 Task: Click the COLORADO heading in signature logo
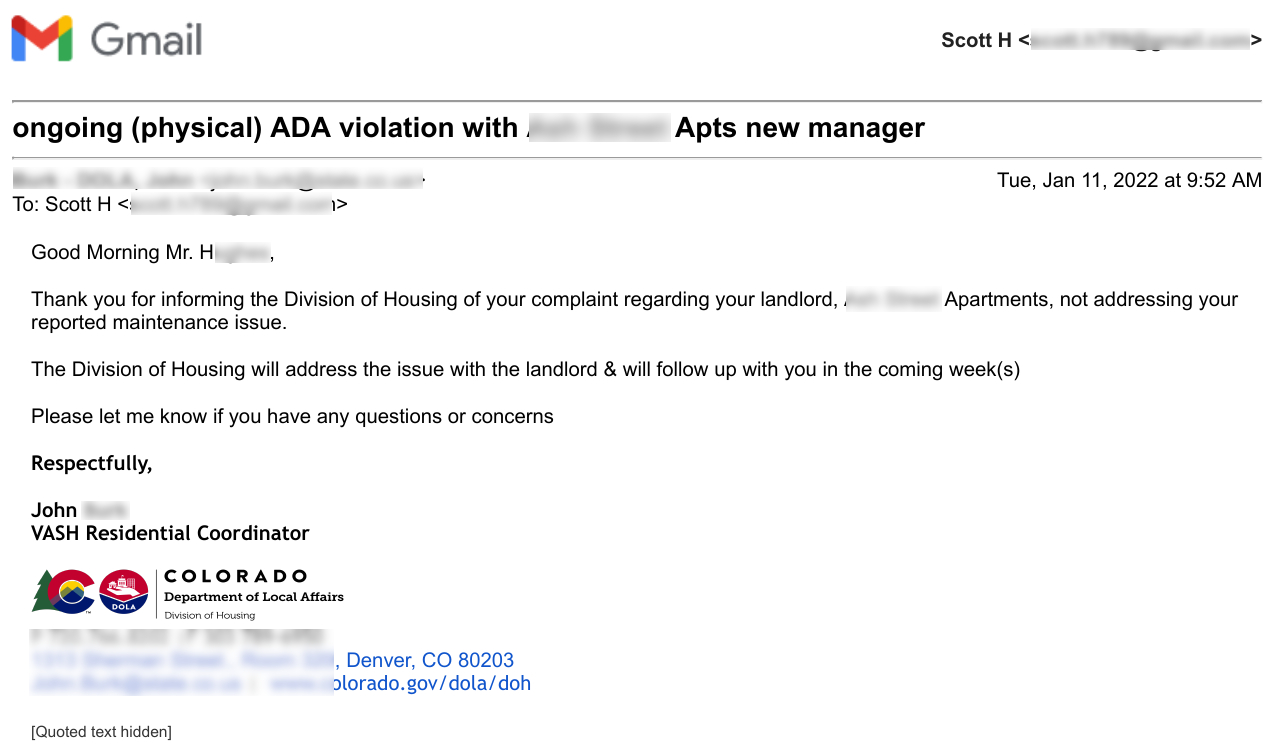pos(235,577)
